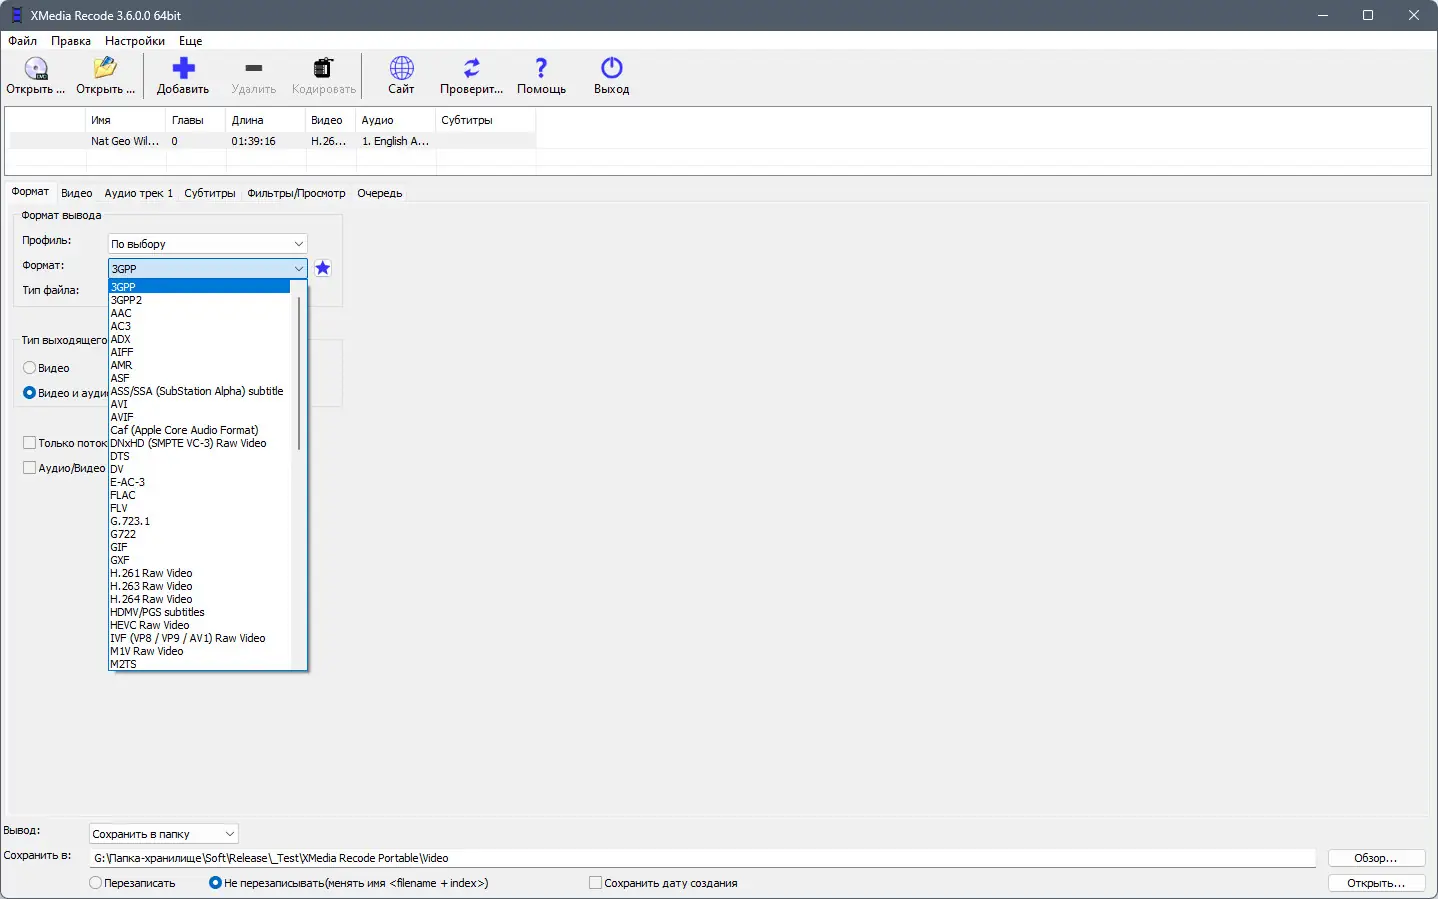Click the bottom Открыть... button
This screenshot has width=1438, height=899.
click(1376, 883)
